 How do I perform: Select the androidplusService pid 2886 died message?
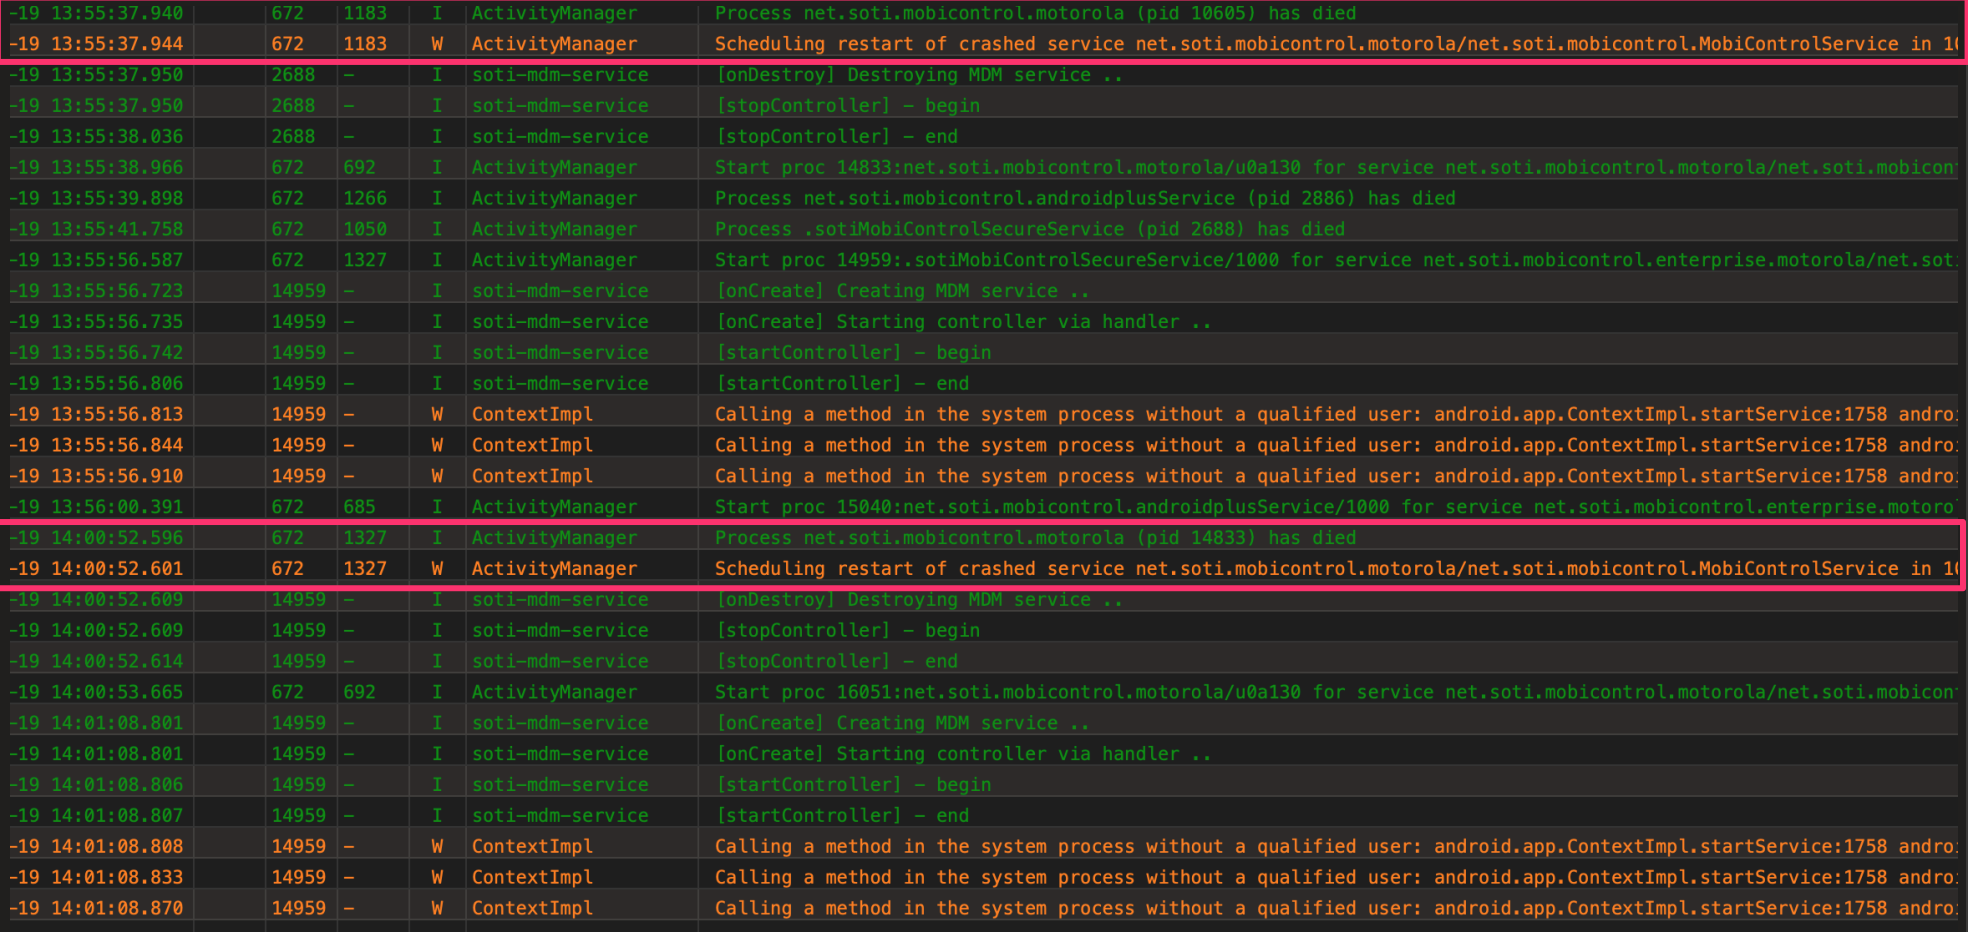[x=1084, y=198]
